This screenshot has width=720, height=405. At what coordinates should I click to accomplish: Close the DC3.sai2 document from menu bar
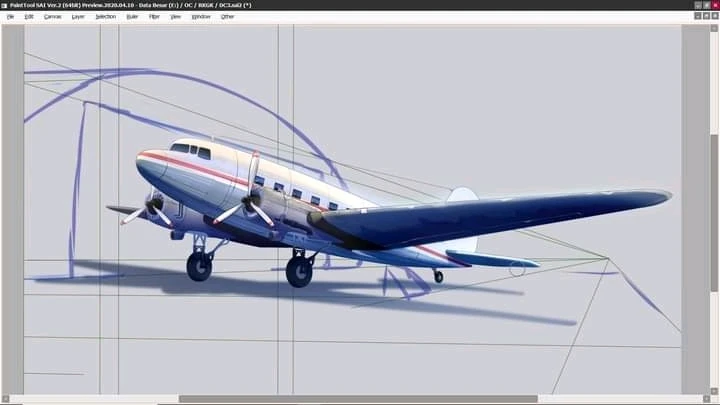[x=714, y=17]
